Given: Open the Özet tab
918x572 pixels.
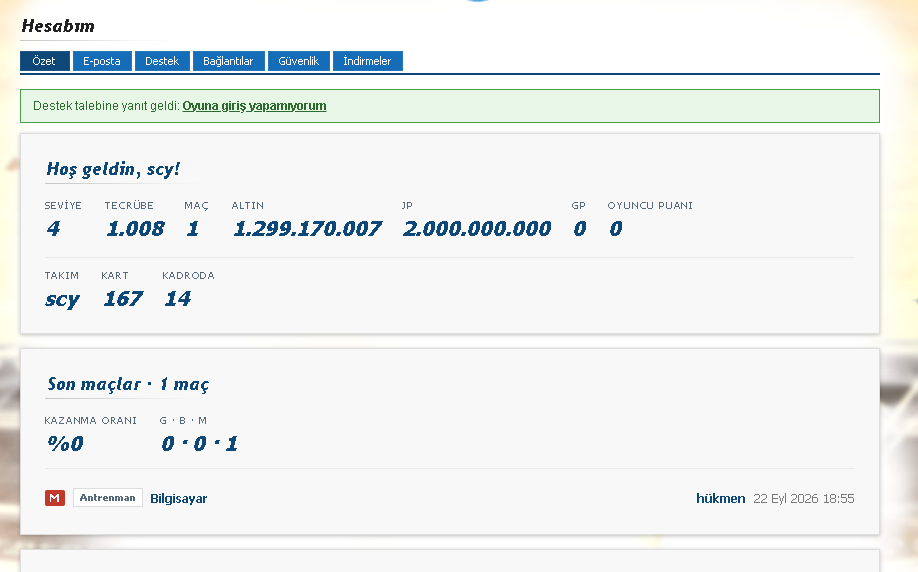Looking at the screenshot, I should (44, 61).
